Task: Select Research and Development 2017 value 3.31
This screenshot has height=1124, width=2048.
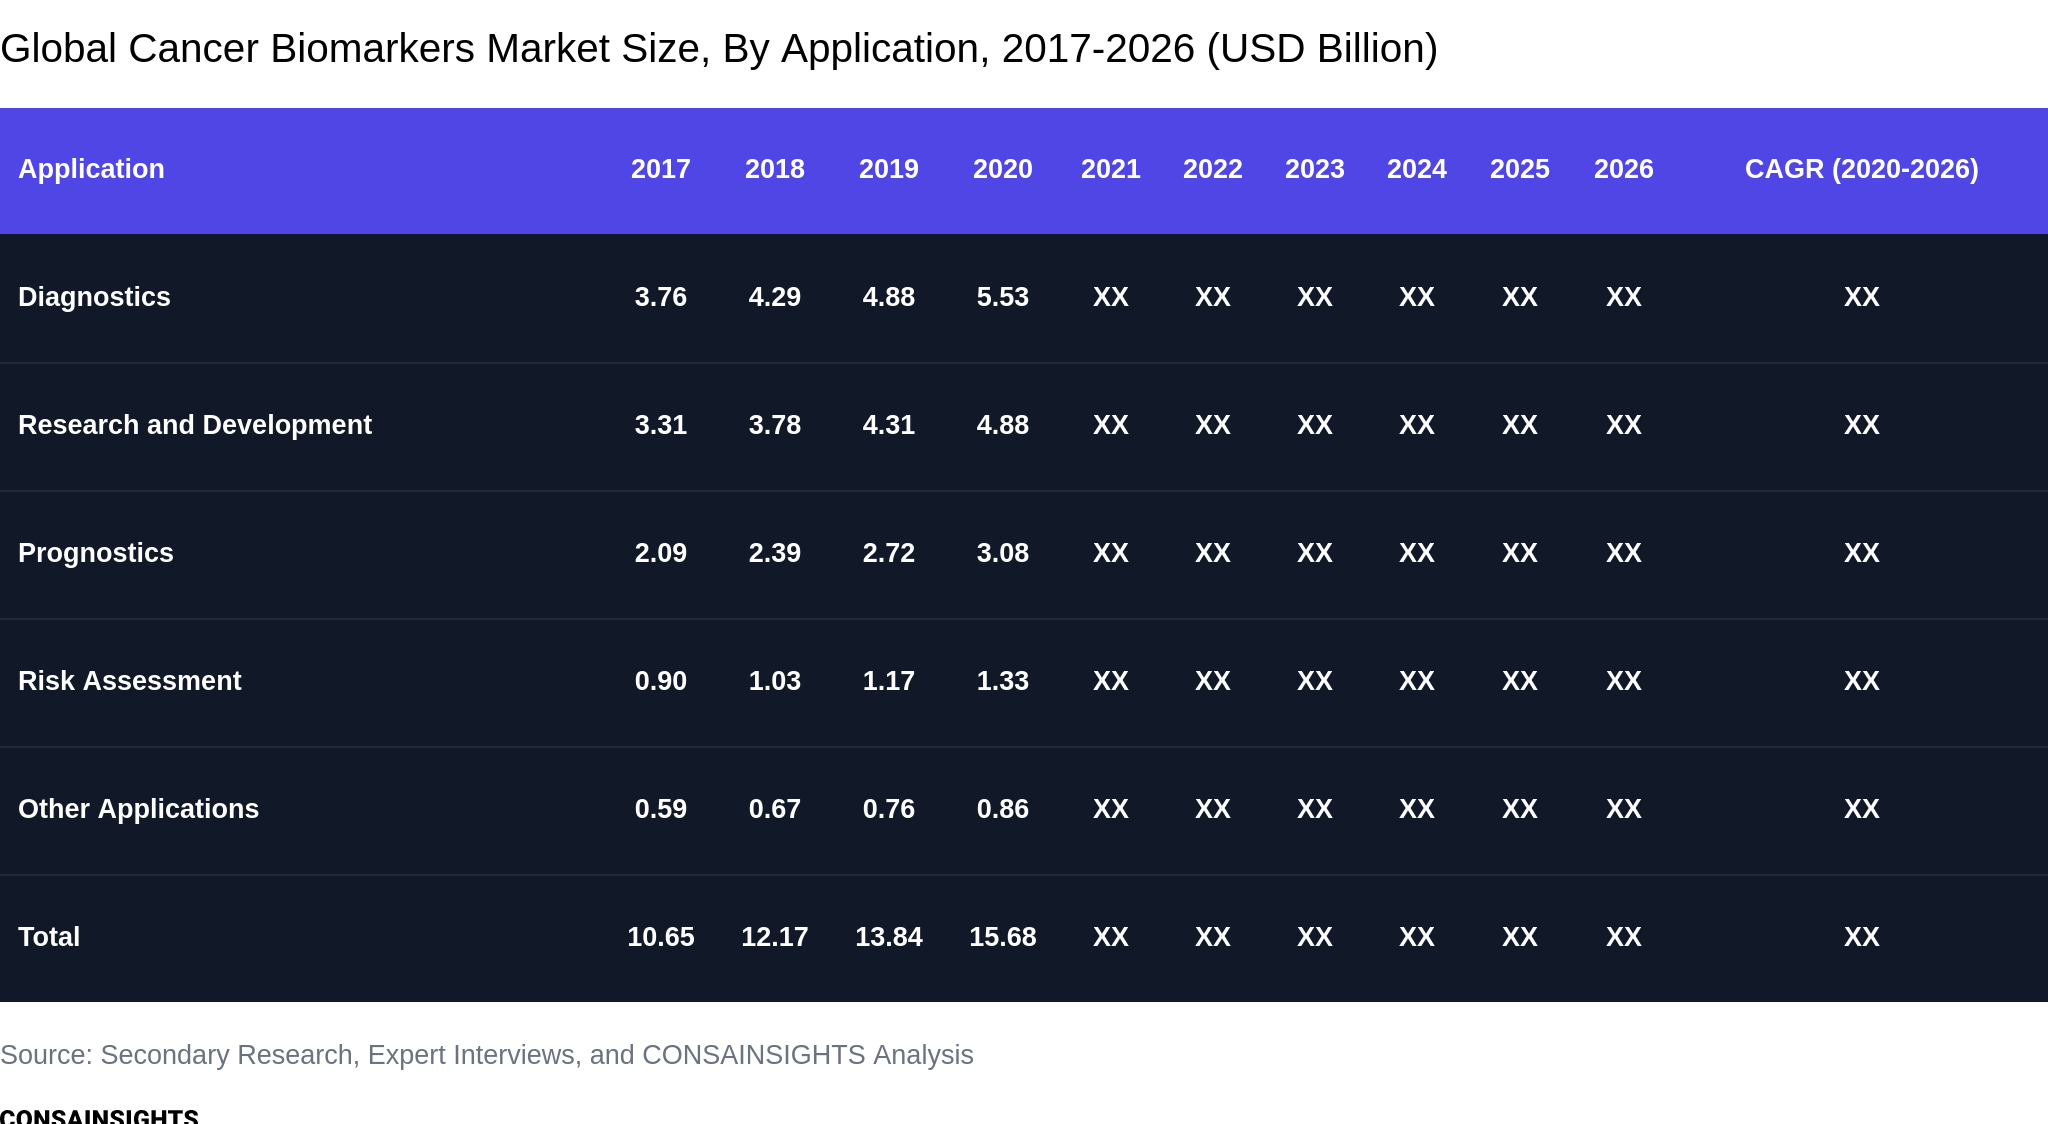Action: click(x=661, y=425)
